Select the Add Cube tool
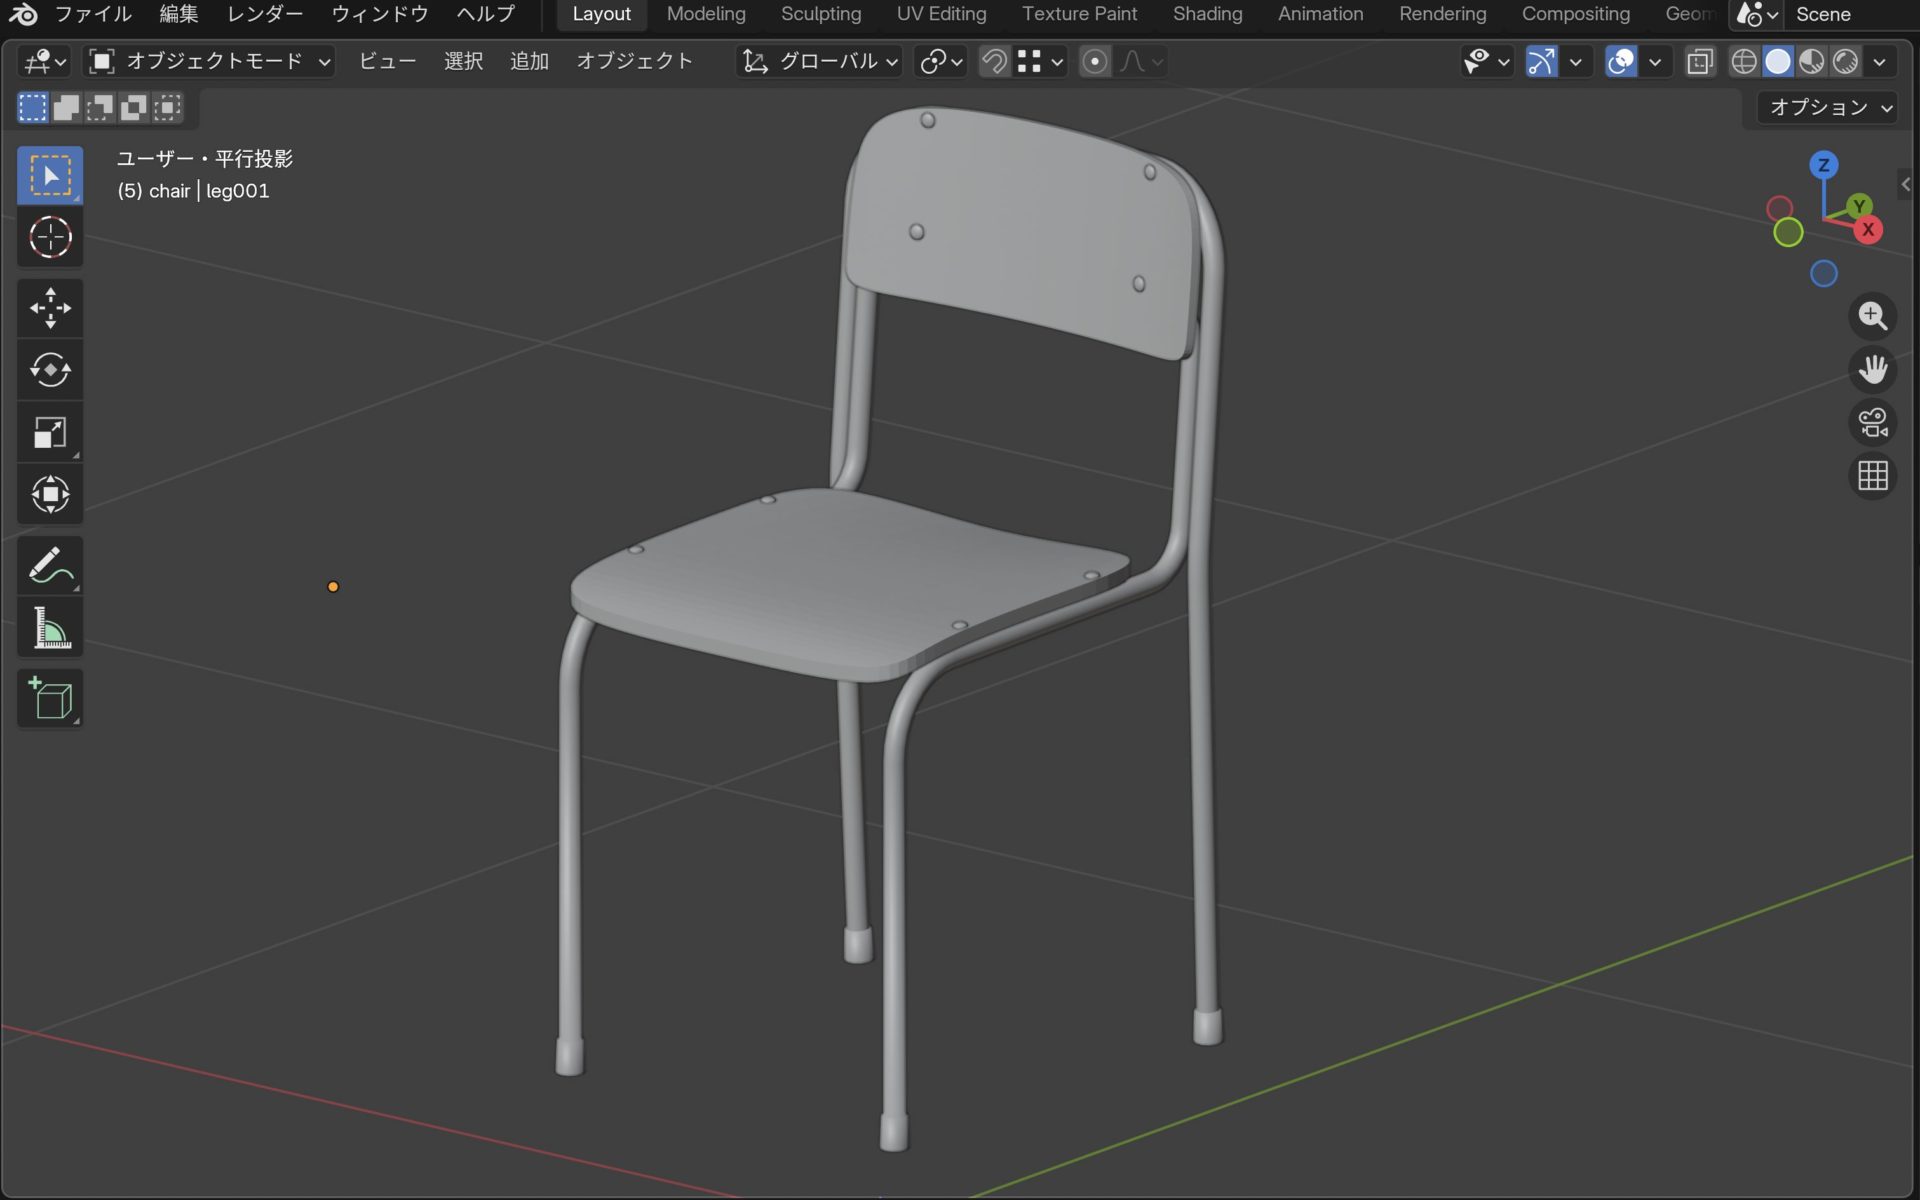The width and height of the screenshot is (1920, 1200). [x=49, y=698]
